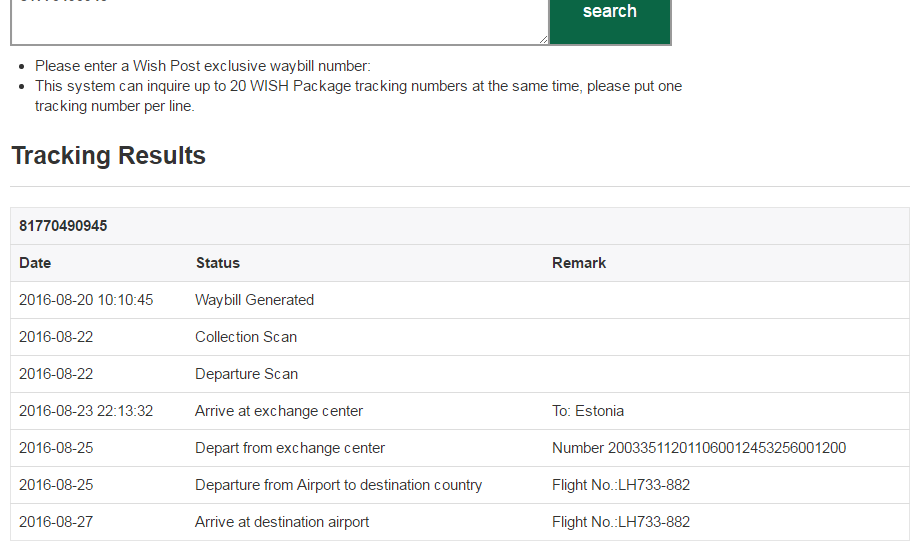
Task: Select the Waybill Generated status row
Action: (x=460, y=300)
